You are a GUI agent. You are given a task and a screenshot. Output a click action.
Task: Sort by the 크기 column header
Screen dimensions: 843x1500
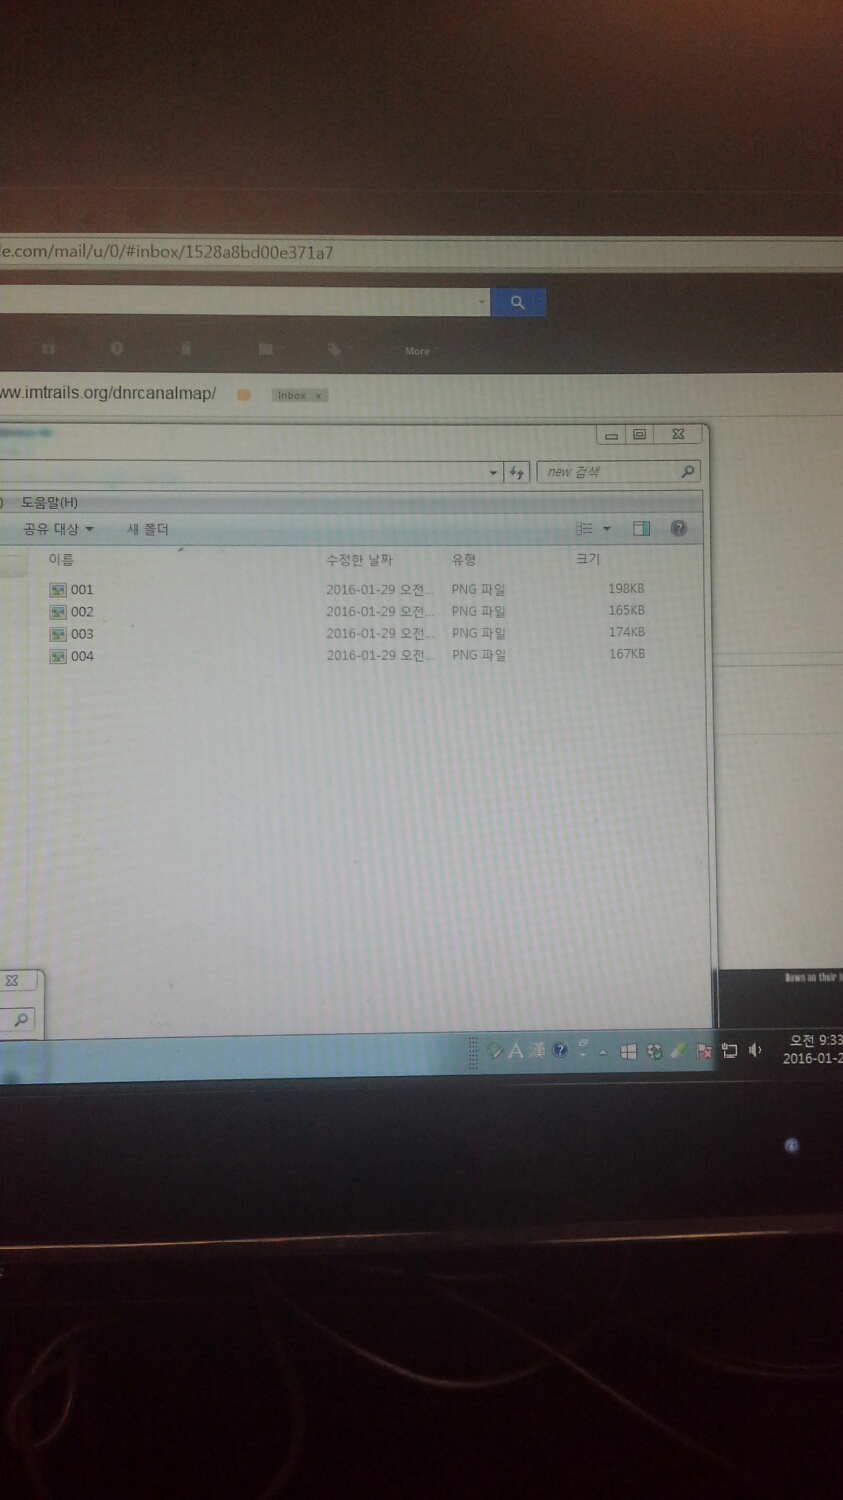(x=588, y=559)
